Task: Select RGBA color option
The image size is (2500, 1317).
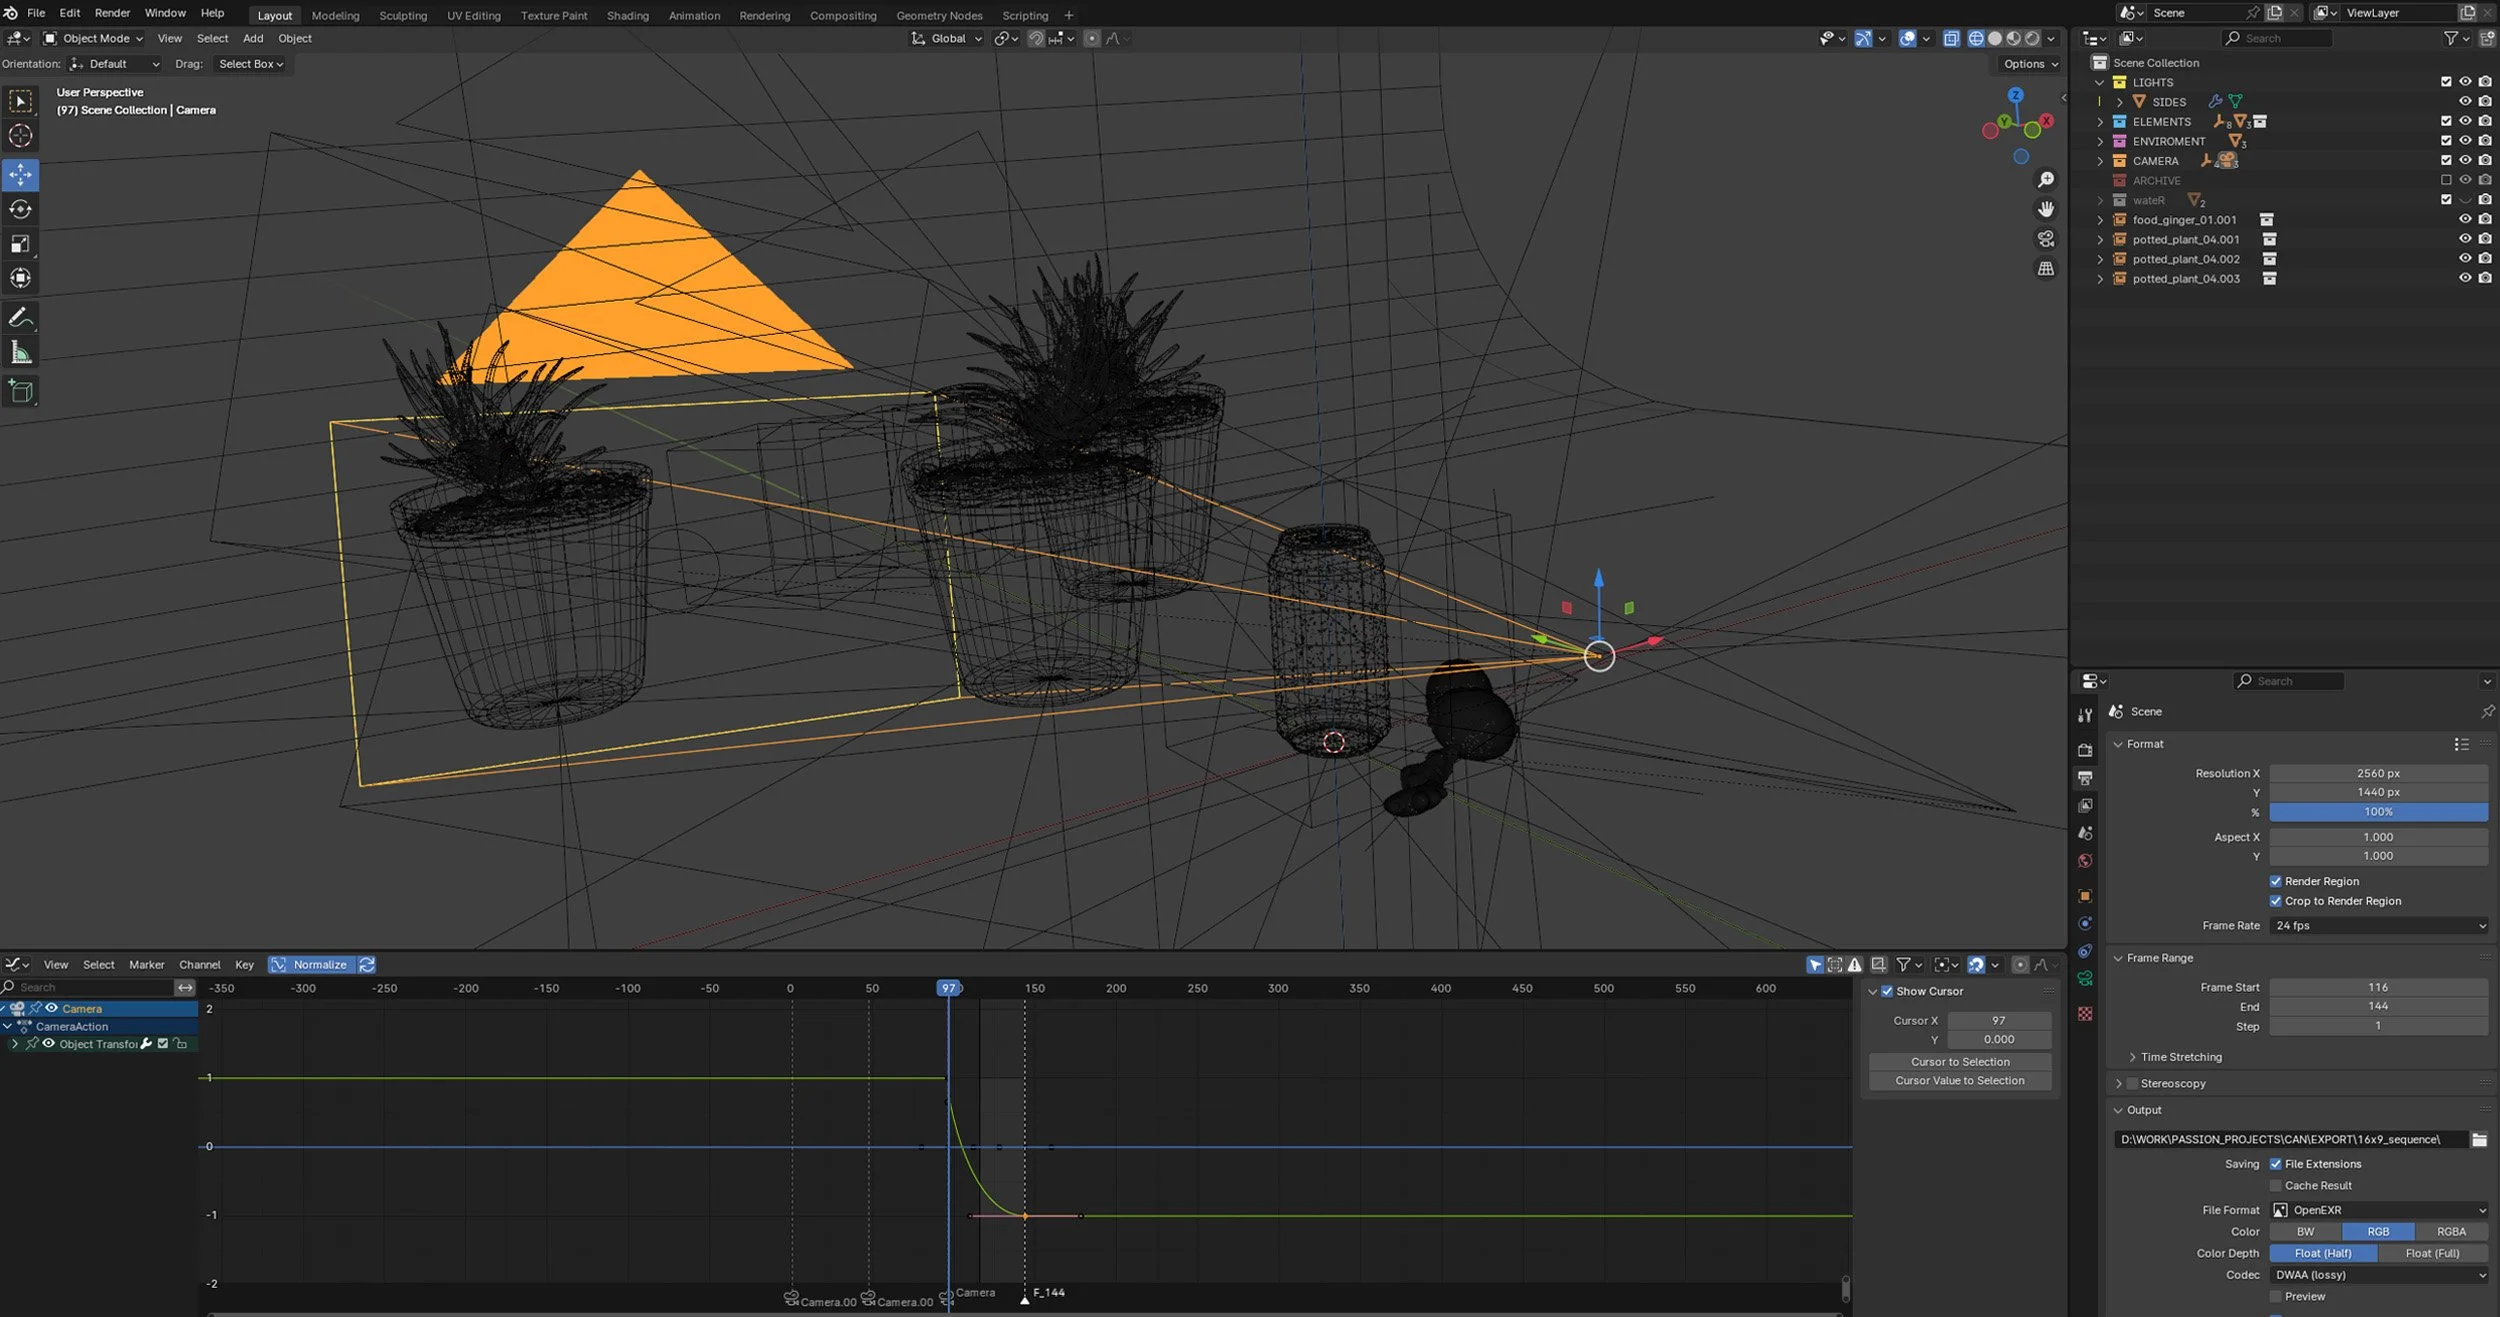Action: point(2450,1231)
